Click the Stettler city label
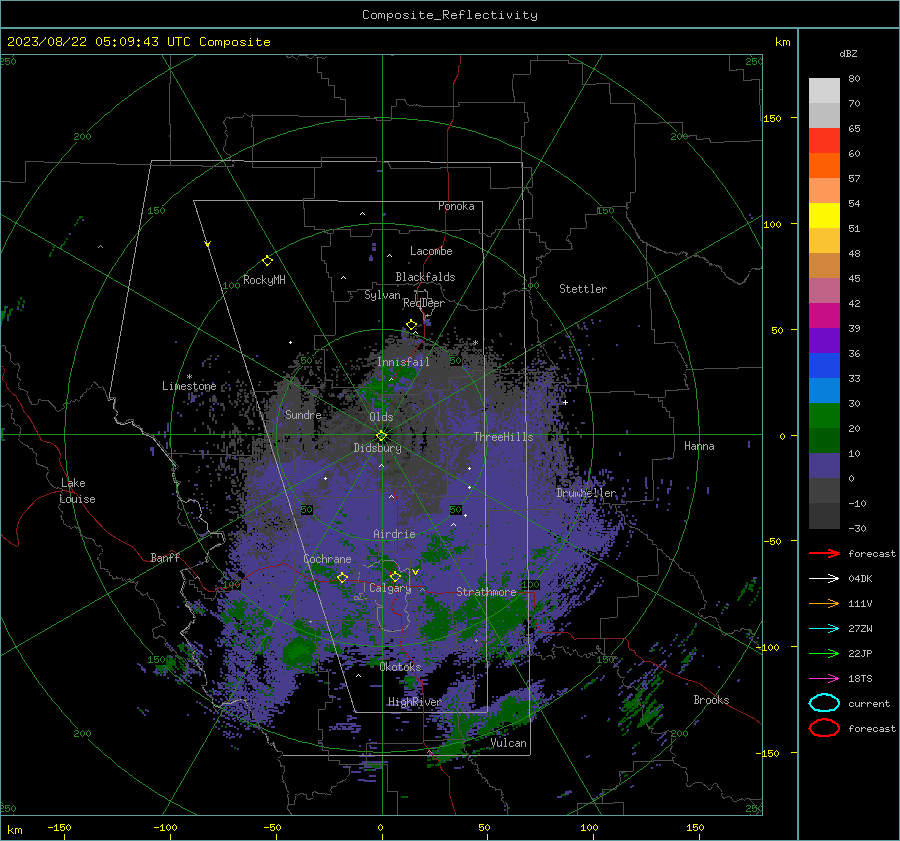 coord(583,289)
